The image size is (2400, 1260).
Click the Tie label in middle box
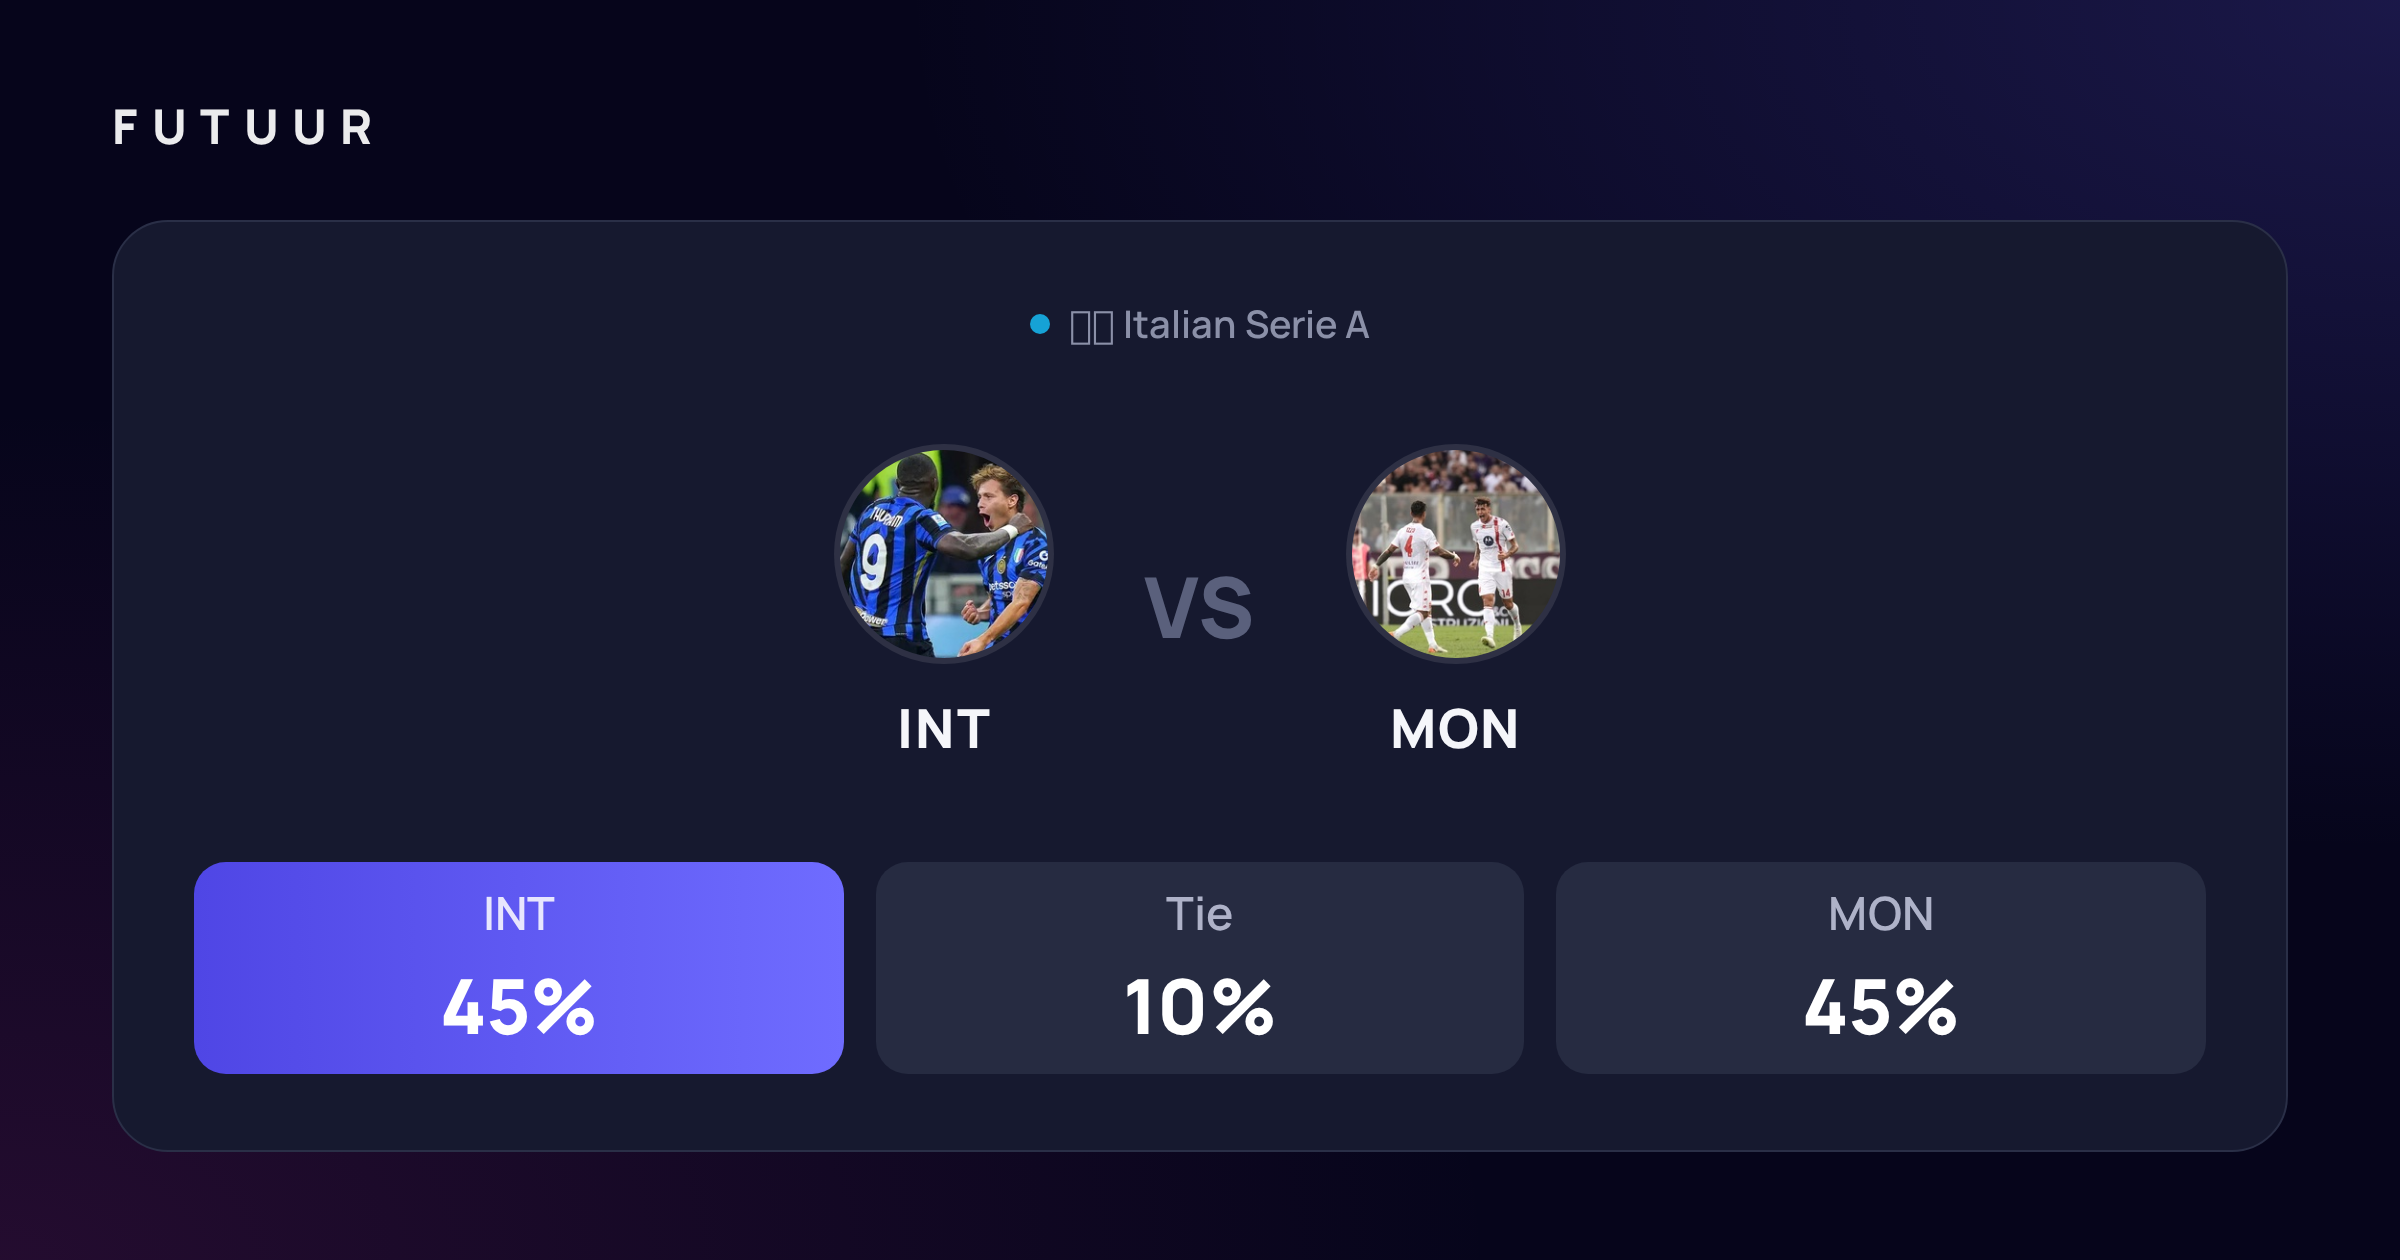tap(1199, 914)
